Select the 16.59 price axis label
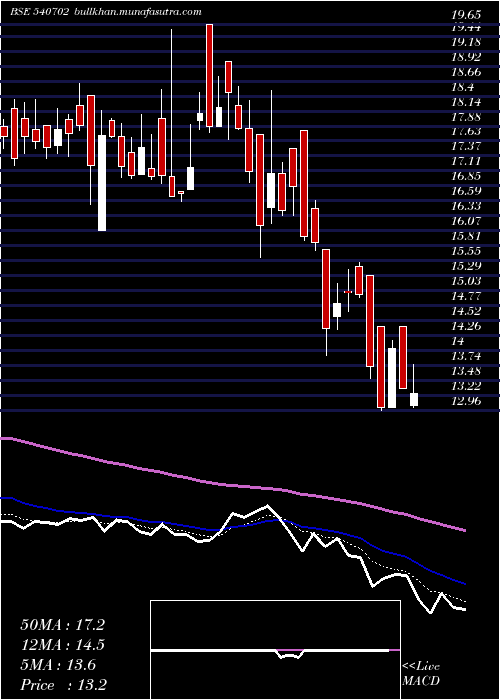The height and width of the screenshot is (700, 500). click(x=466, y=191)
